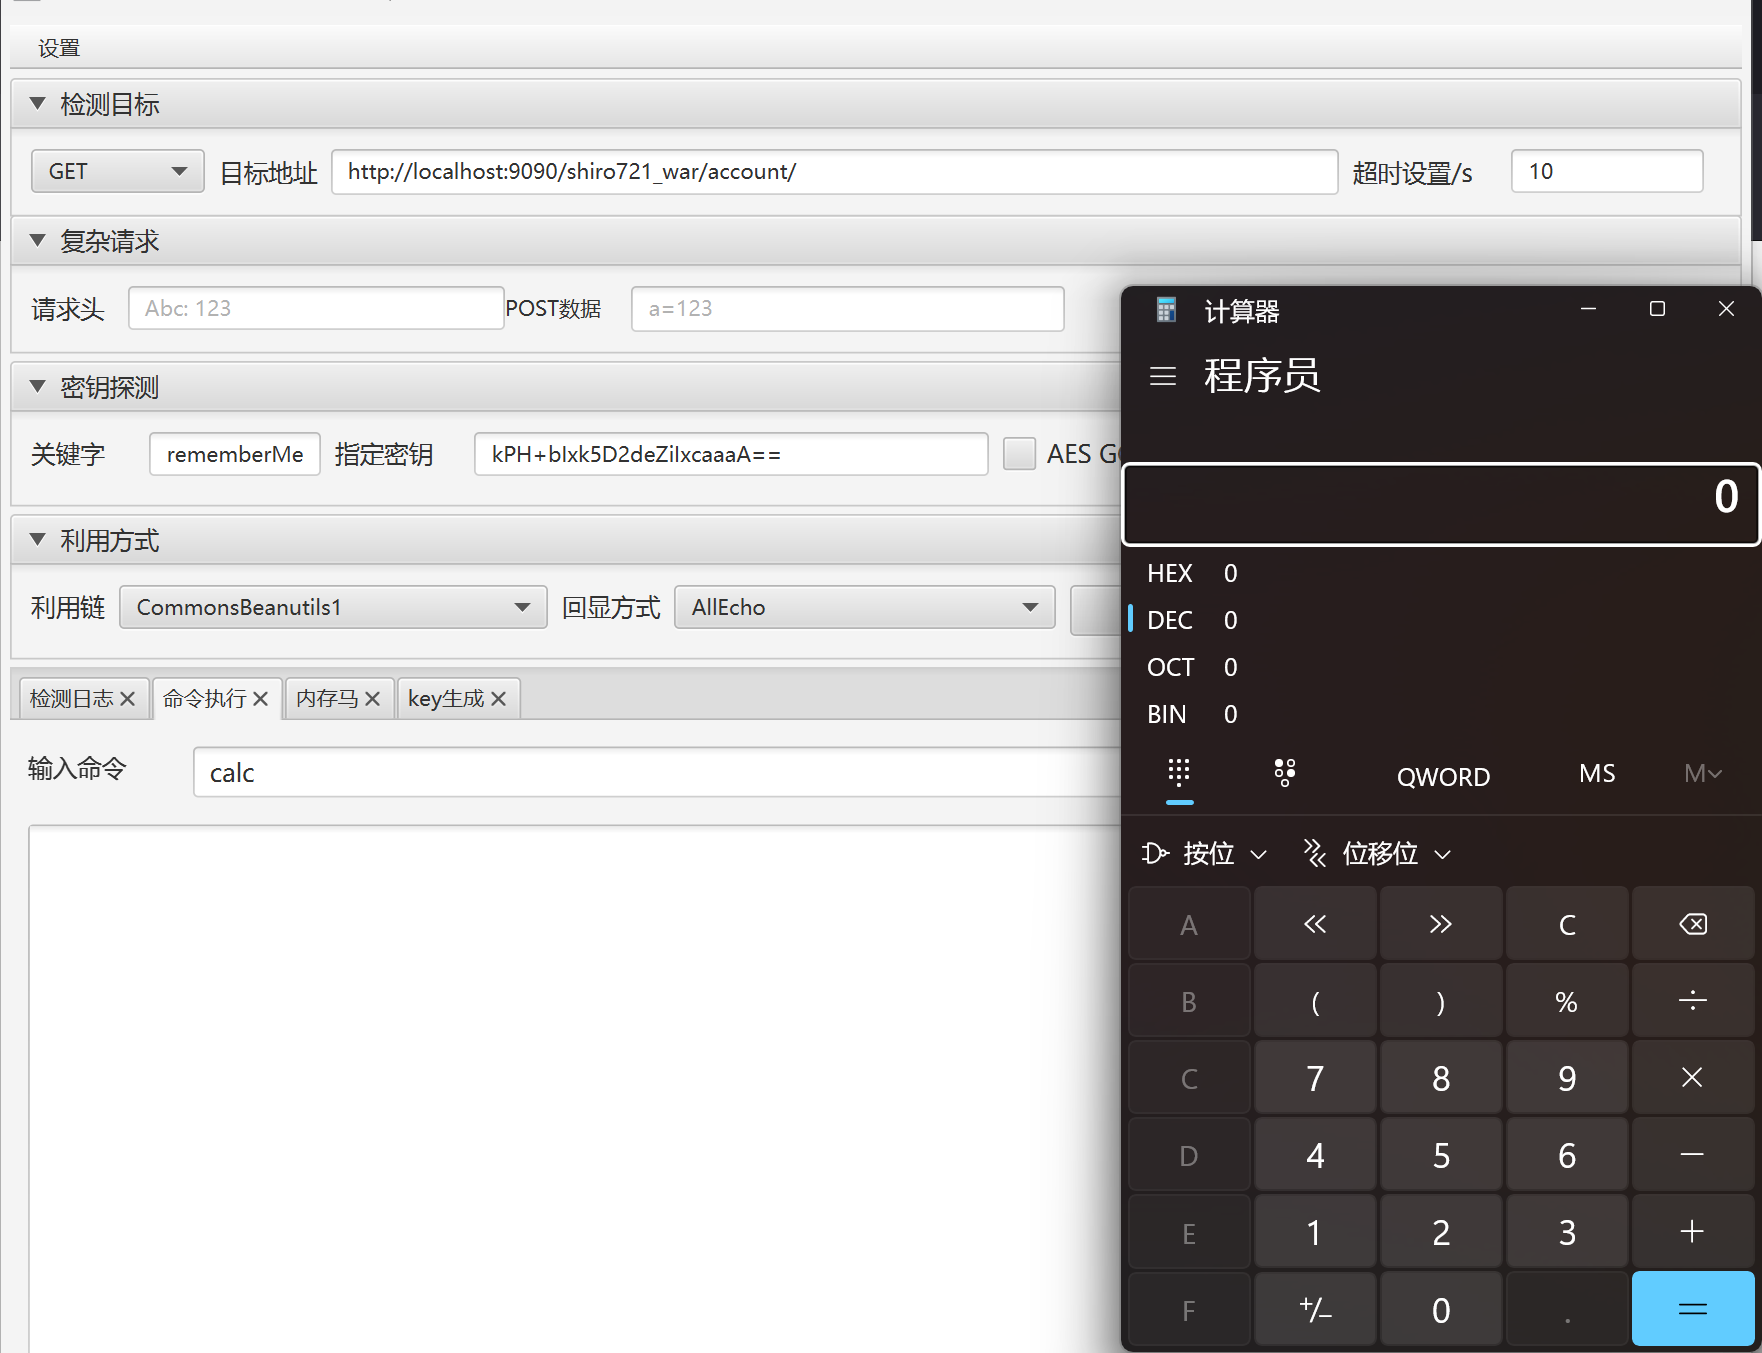Switch to bit toggling keypad icon

pos(1285,773)
